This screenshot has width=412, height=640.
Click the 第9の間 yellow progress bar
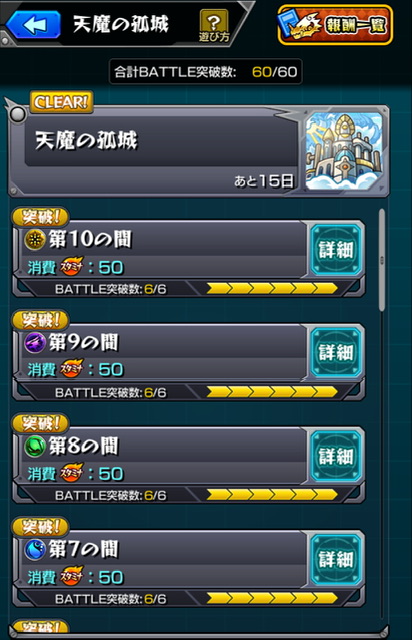pyautogui.click(x=272, y=392)
